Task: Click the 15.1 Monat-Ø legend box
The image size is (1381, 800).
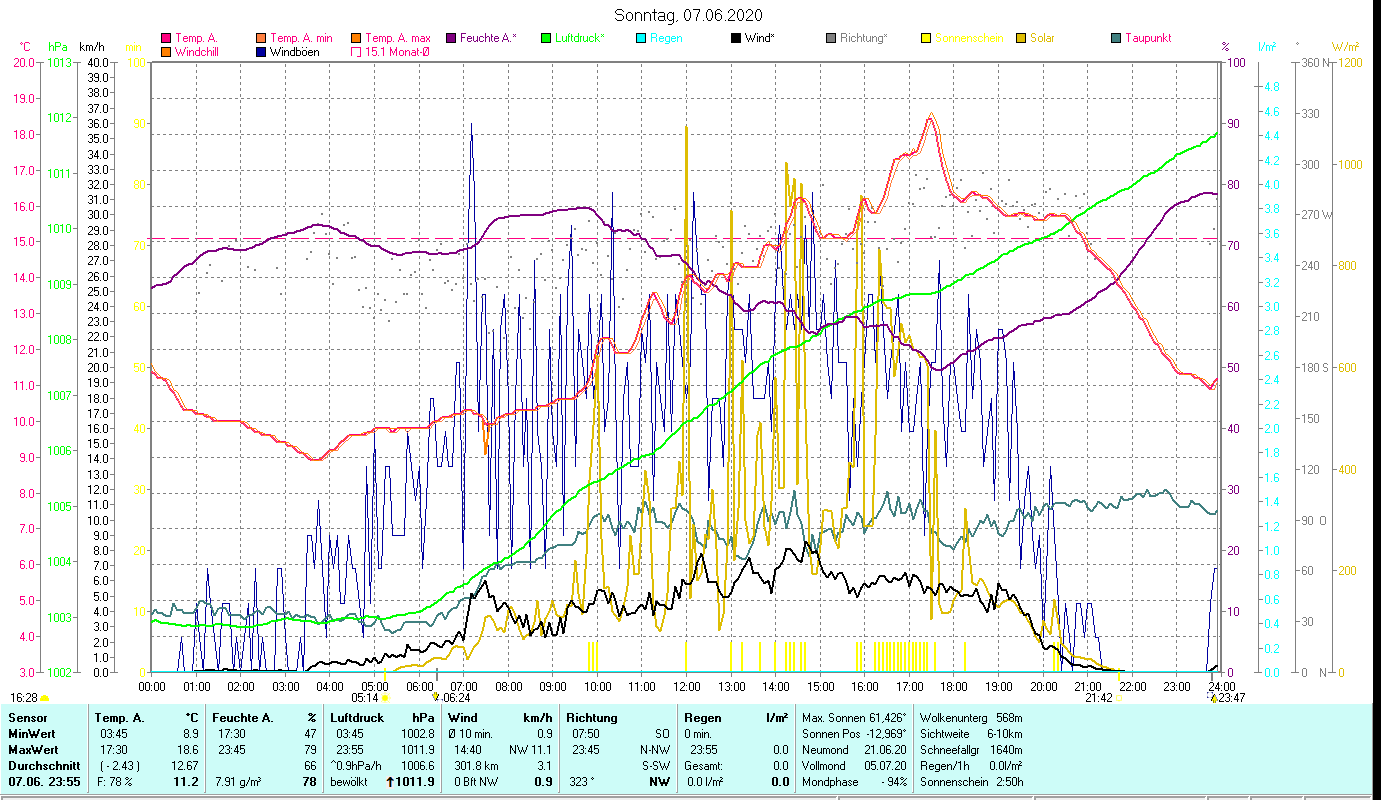Action: [x=356, y=52]
